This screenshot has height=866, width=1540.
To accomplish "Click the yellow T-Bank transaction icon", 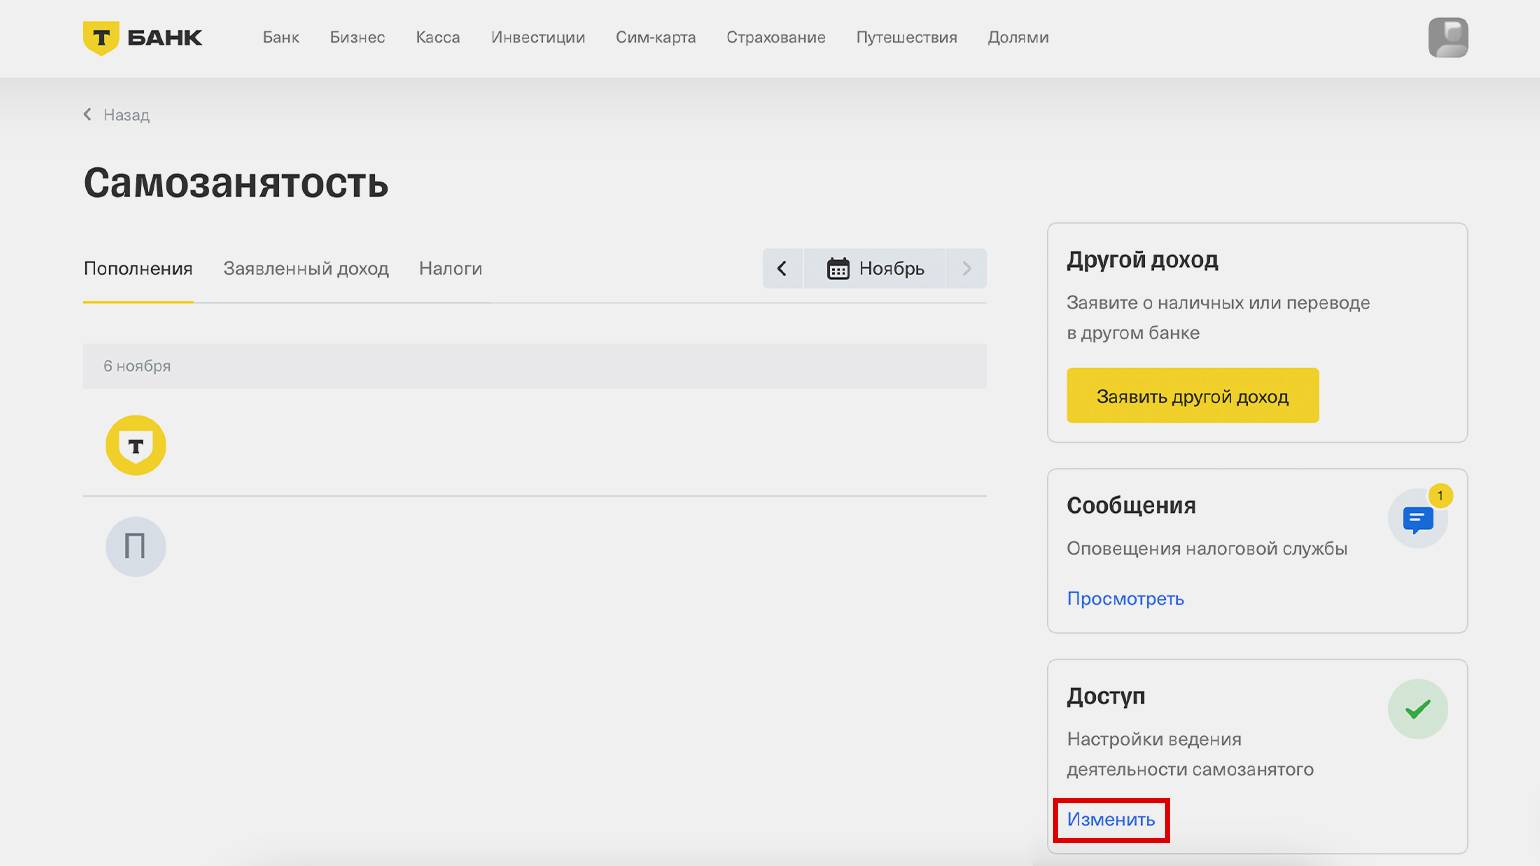I will pyautogui.click(x=136, y=445).
